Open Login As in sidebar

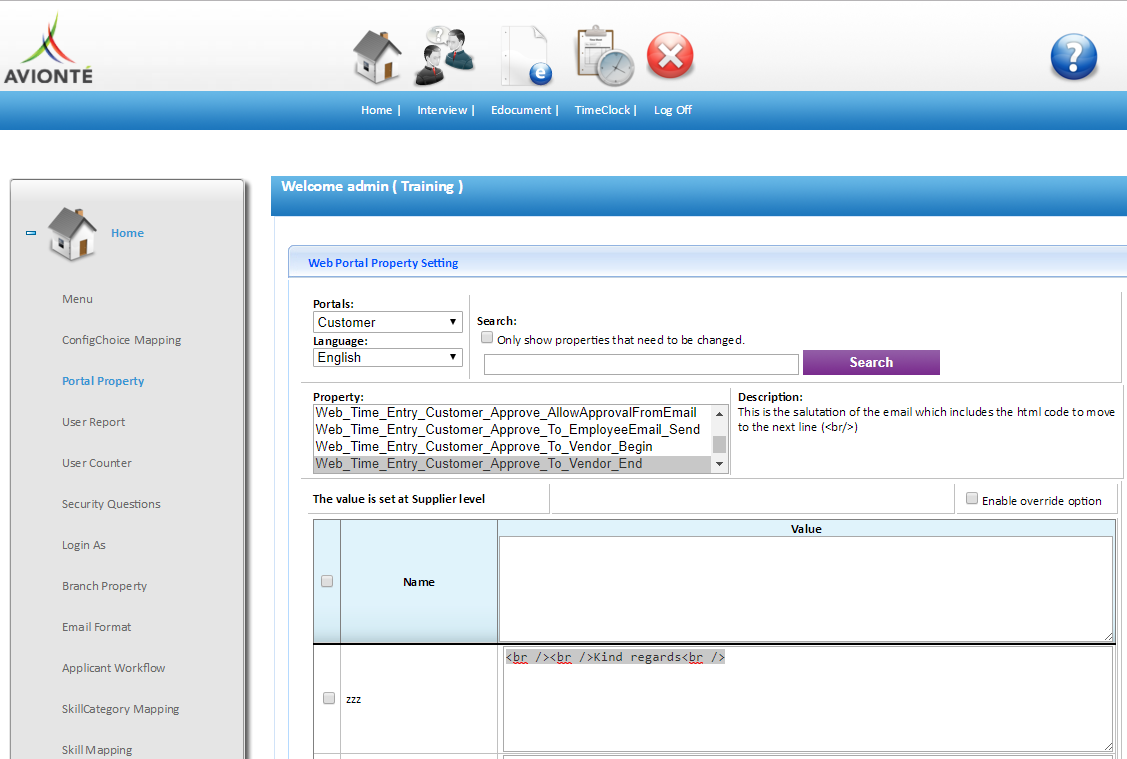coord(83,545)
